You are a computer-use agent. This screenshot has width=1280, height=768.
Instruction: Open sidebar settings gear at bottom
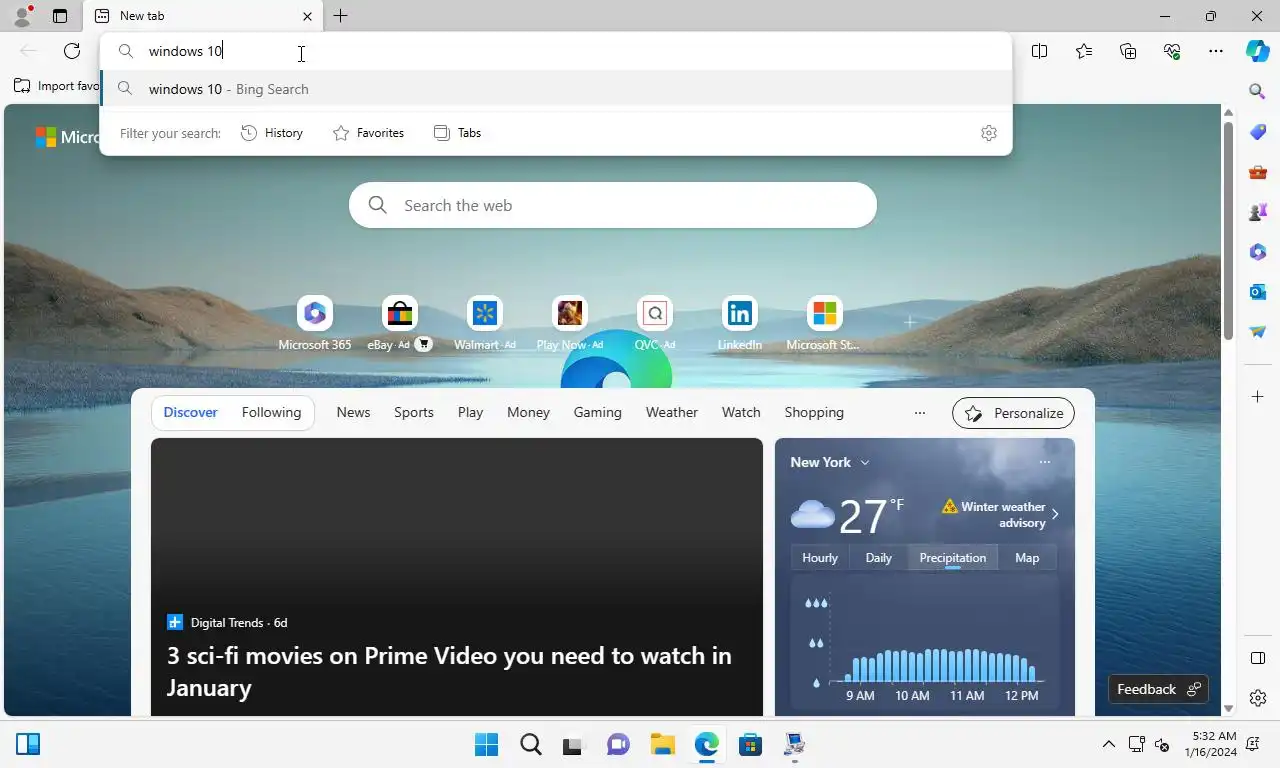click(1258, 698)
